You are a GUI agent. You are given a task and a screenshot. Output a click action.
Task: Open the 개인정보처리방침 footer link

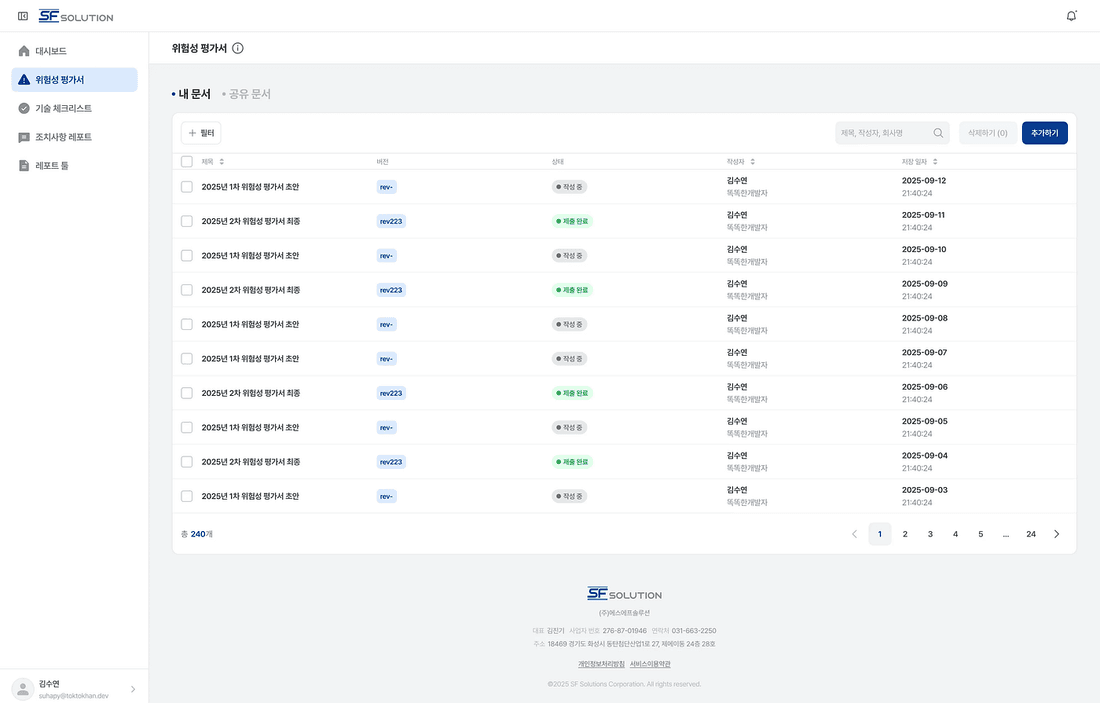[x=601, y=664]
